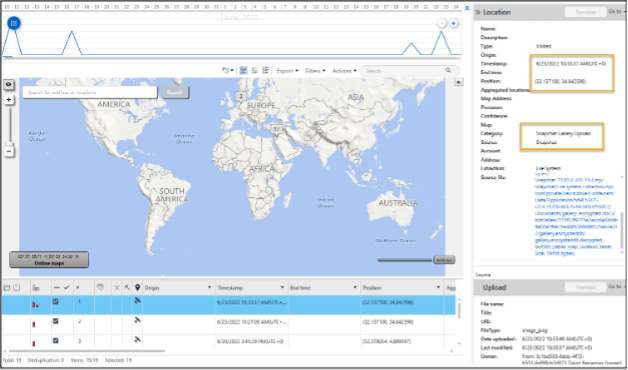Click the table Search field

(409, 71)
